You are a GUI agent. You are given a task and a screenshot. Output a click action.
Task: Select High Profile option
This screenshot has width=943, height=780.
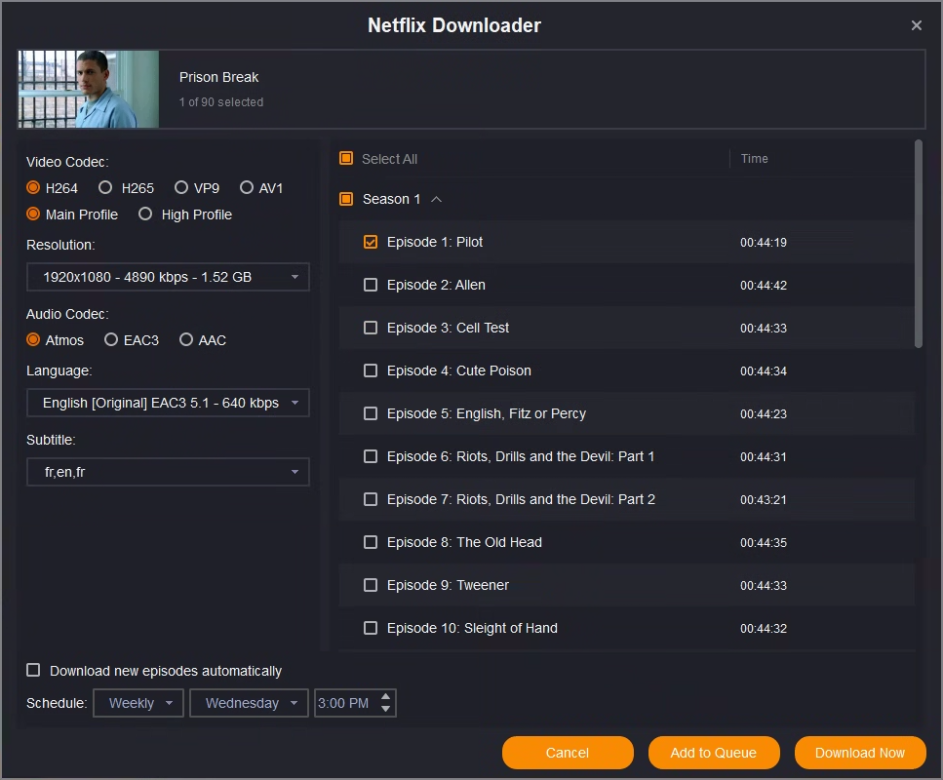(x=146, y=214)
